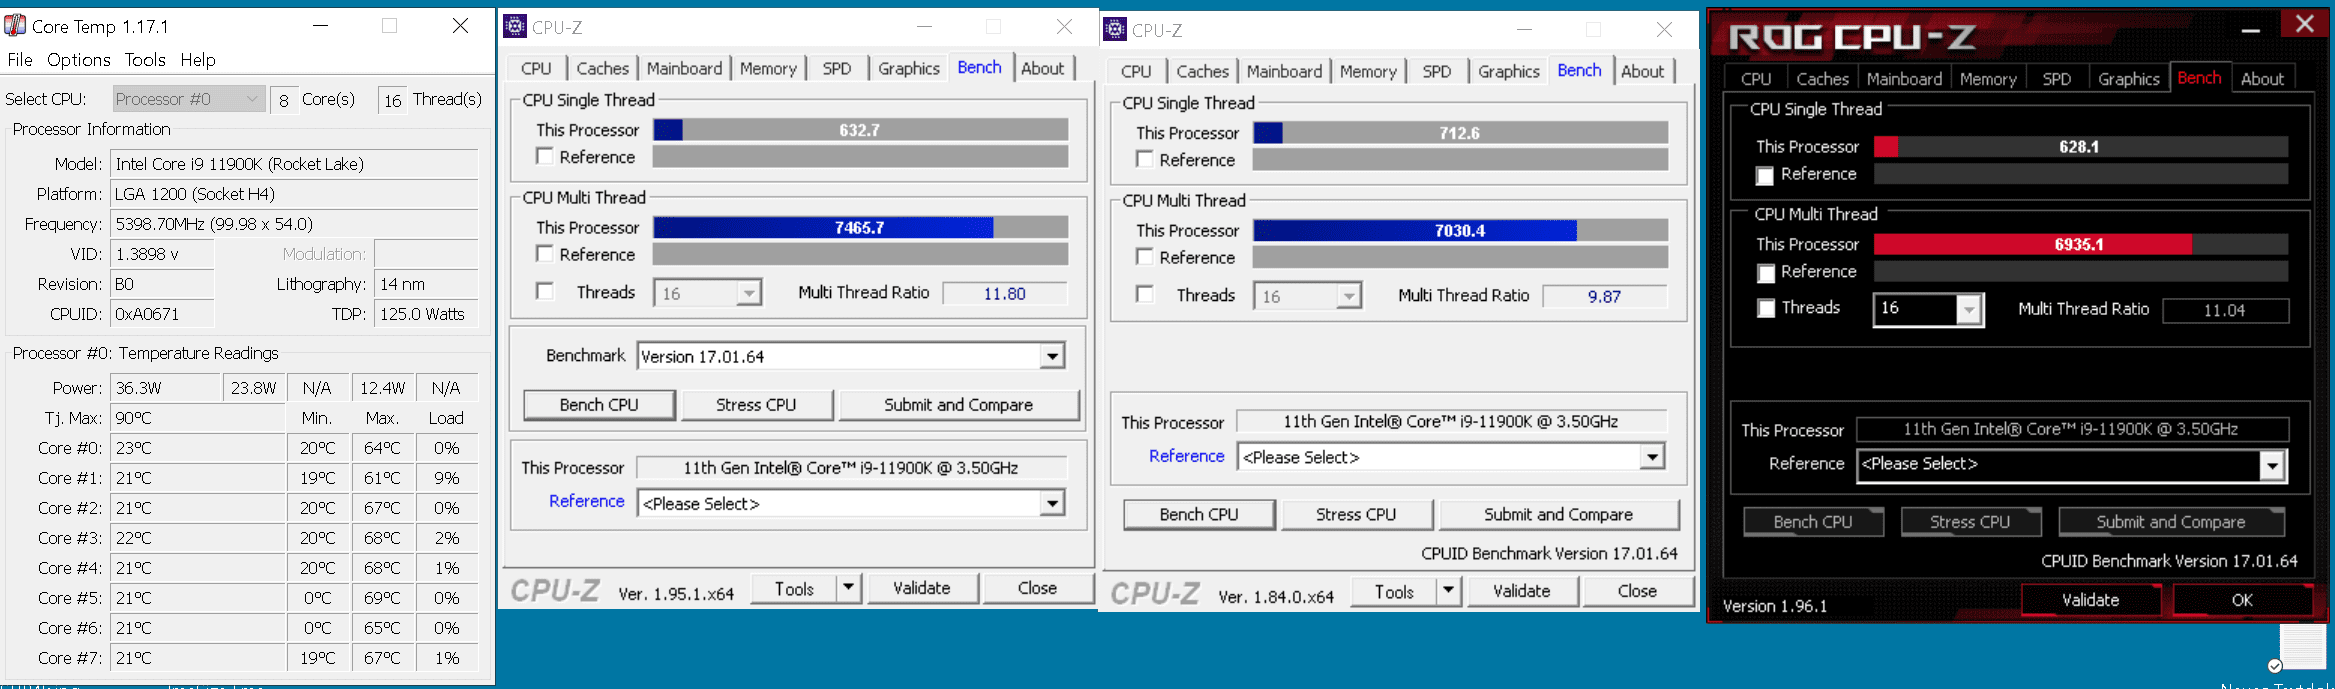This screenshot has width=2335, height=689.
Task: Open Reference processor dropdown in CPU-Z 1.84.0
Action: (x=1652, y=457)
